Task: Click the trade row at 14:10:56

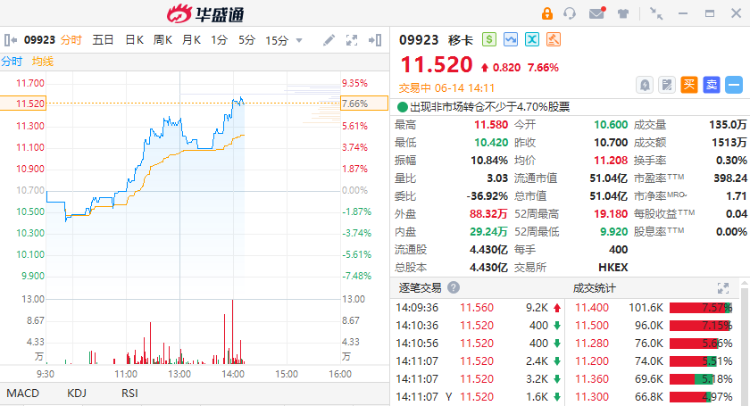Action: (x=477, y=343)
